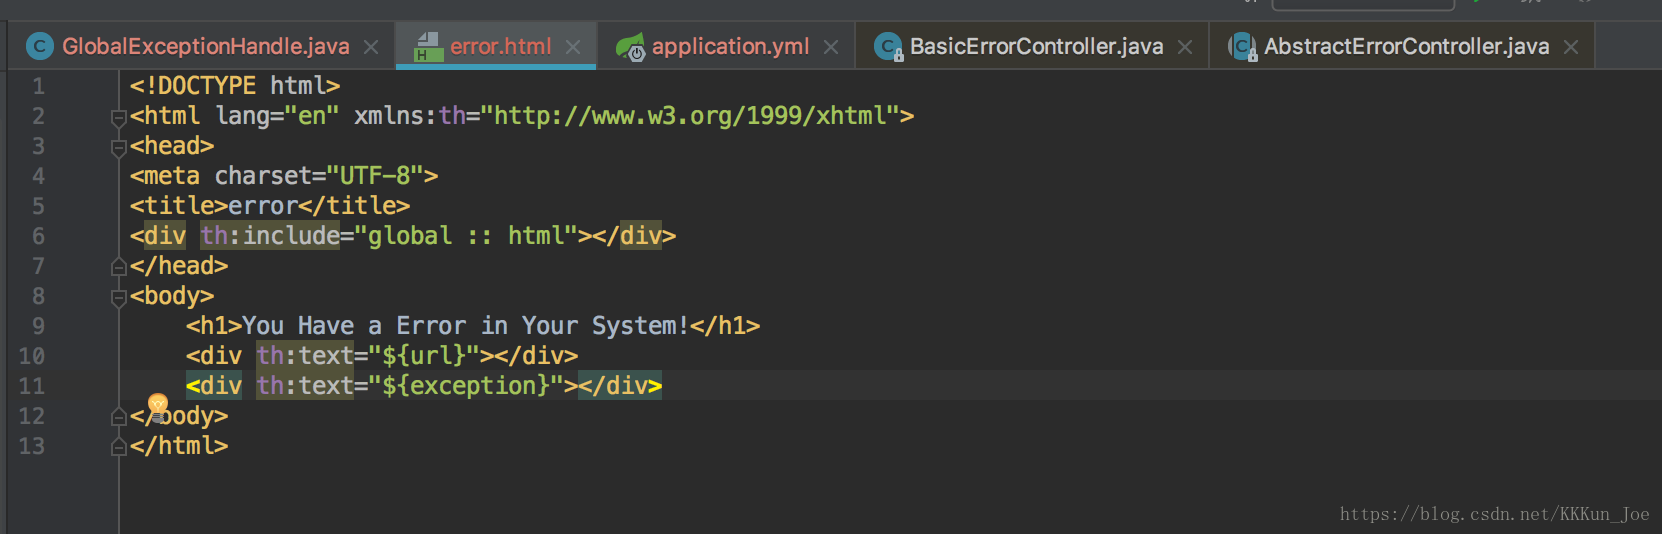Close the AbstractErrorController.java tab
Image resolution: width=1662 pixels, height=534 pixels.
coord(1571,47)
